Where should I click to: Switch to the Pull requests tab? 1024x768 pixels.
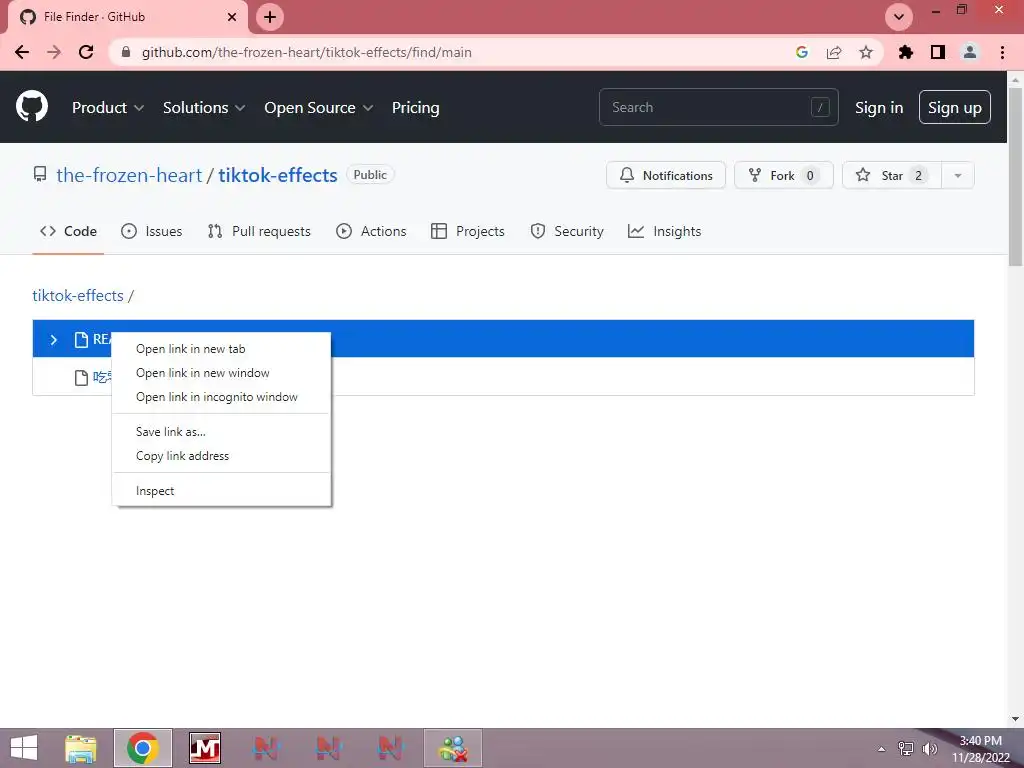(x=259, y=231)
